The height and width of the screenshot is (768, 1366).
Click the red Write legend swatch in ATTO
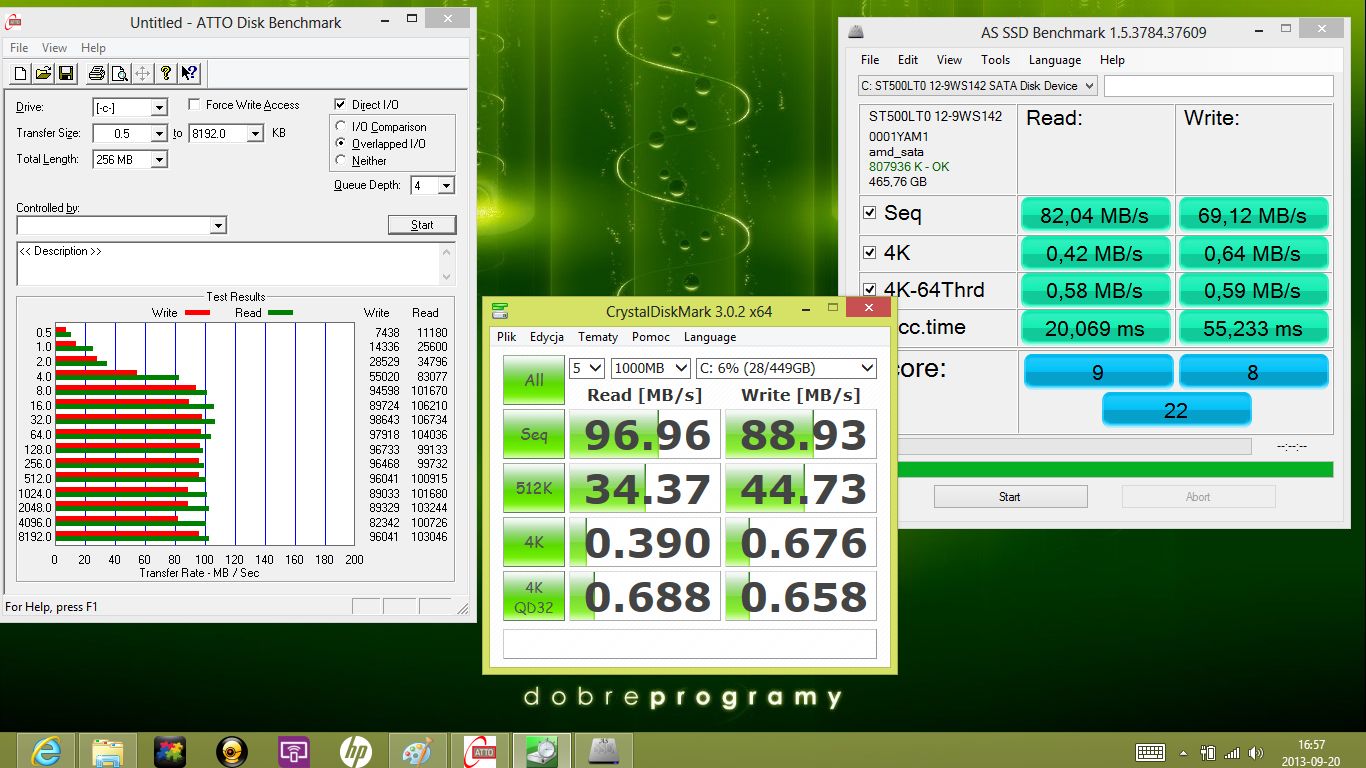[197, 313]
